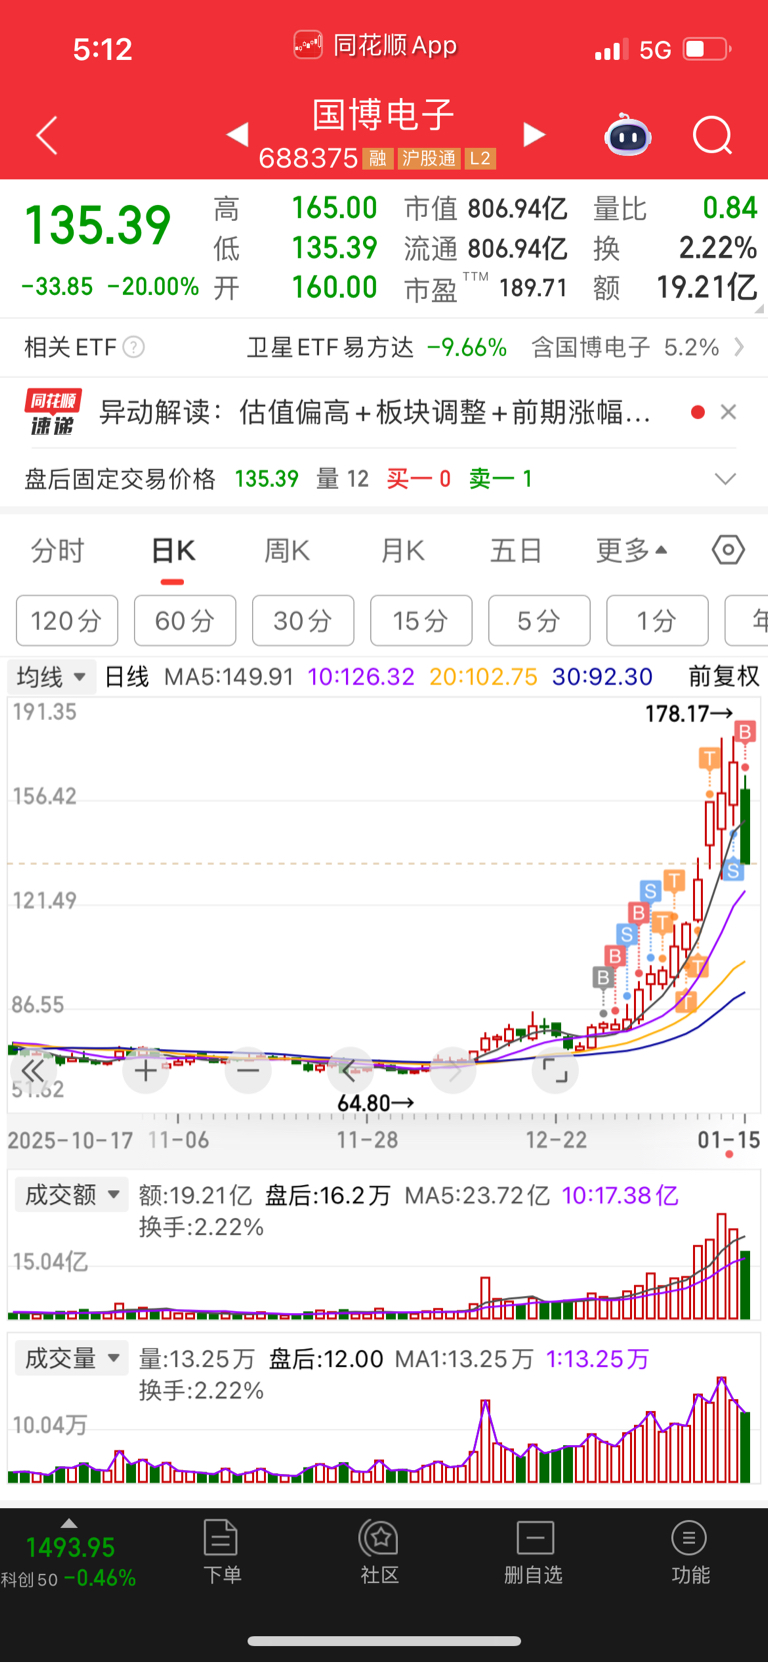This screenshot has width=768, height=1663.
Task: Tap 前复权 adjustment option
Action: (x=724, y=677)
